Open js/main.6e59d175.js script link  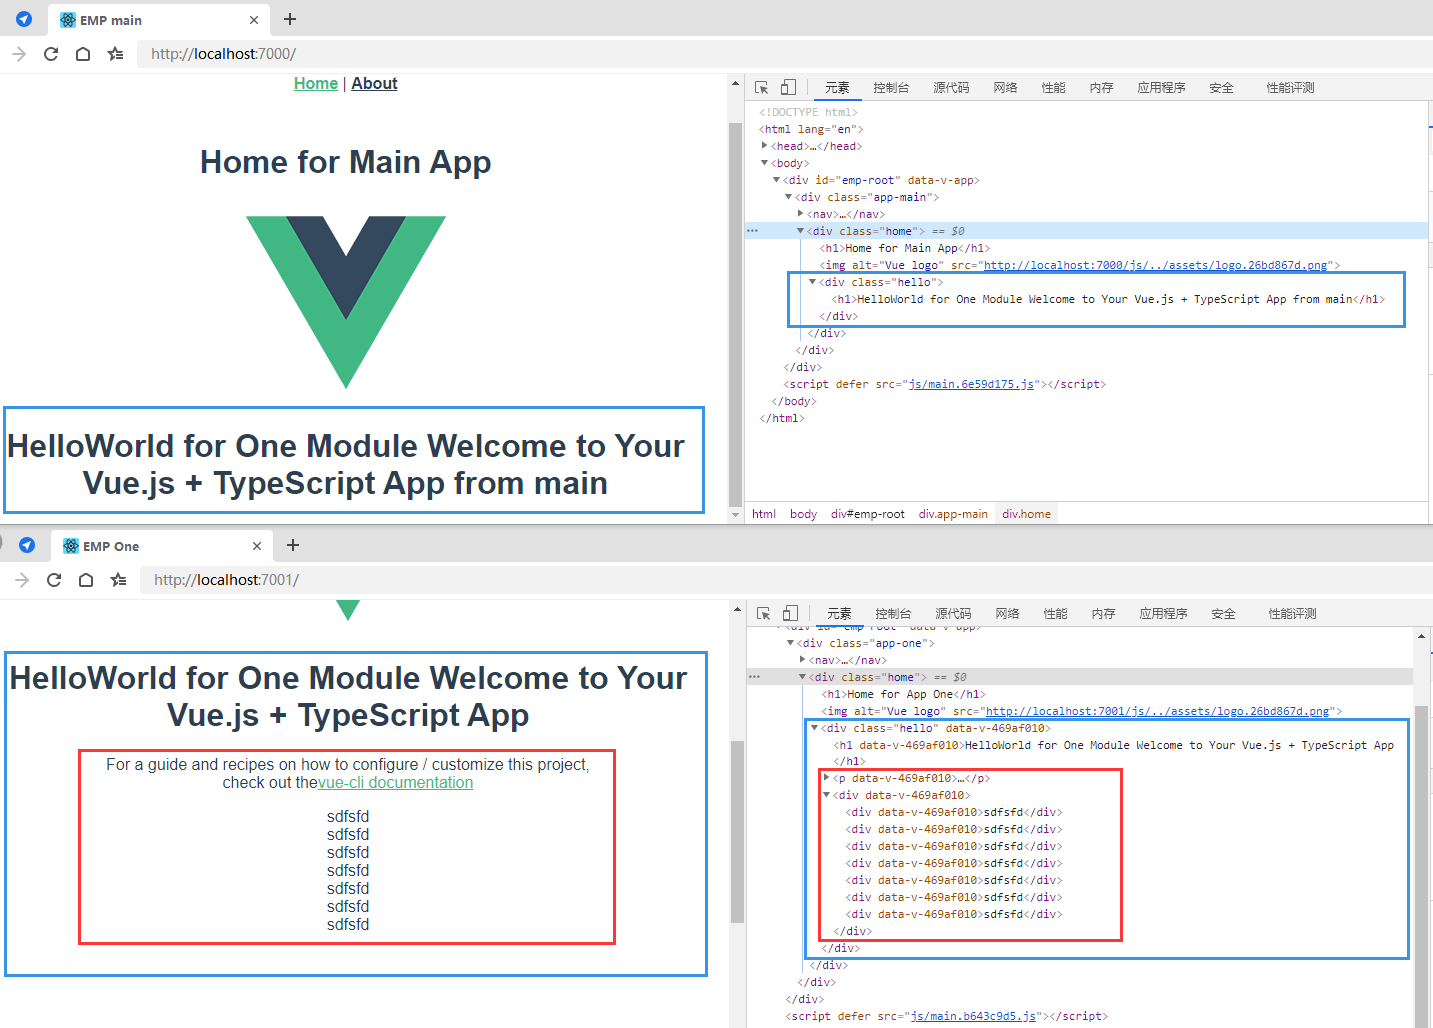971,384
